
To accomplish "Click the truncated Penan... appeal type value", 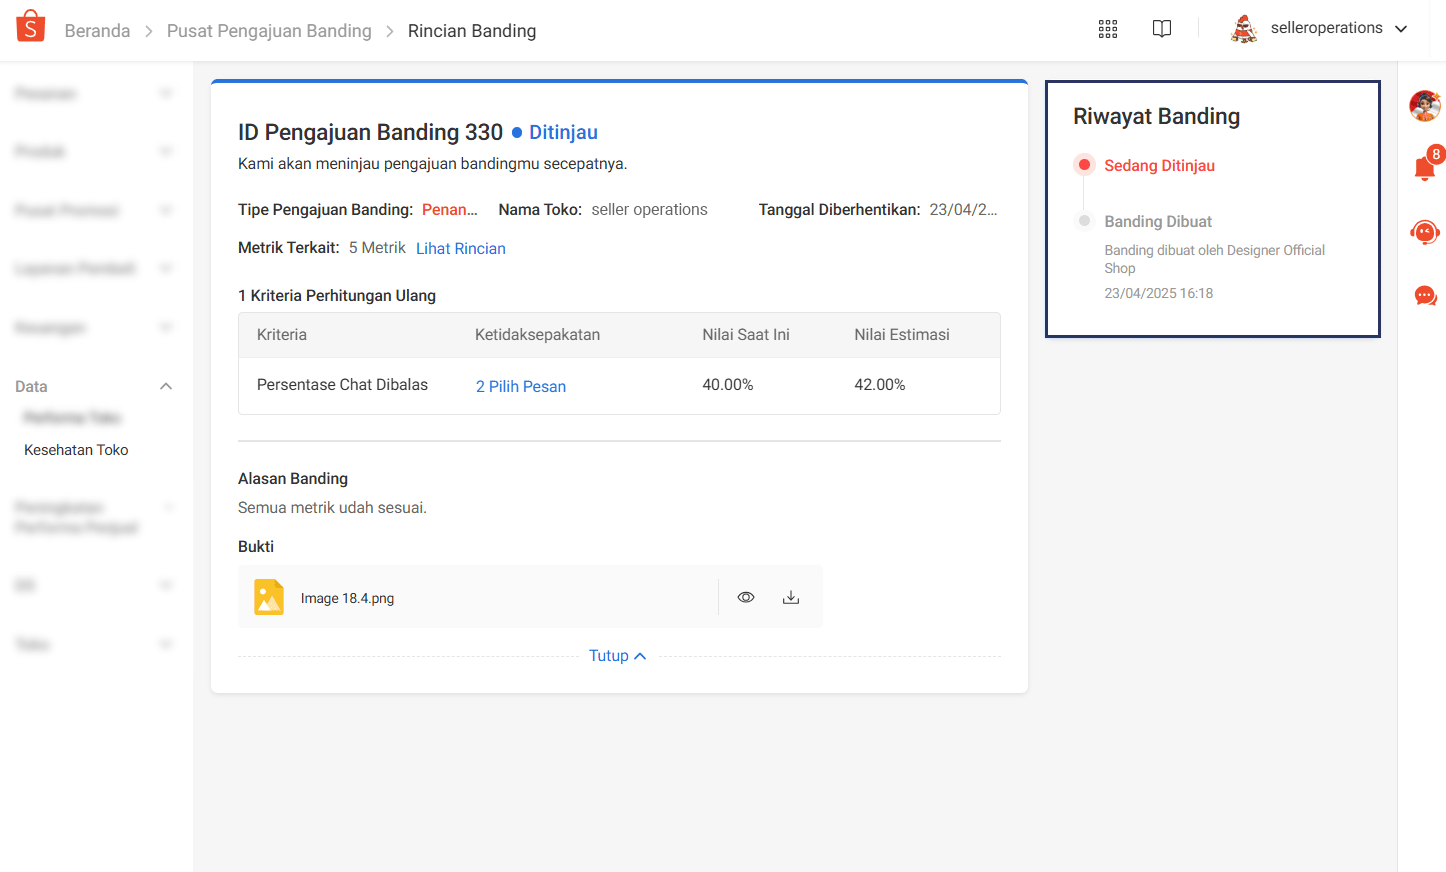I will 450,209.
